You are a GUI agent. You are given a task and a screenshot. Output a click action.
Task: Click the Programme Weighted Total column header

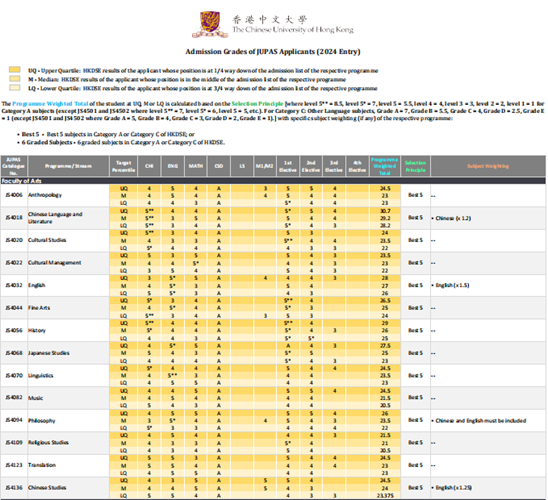click(x=384, y=166)
